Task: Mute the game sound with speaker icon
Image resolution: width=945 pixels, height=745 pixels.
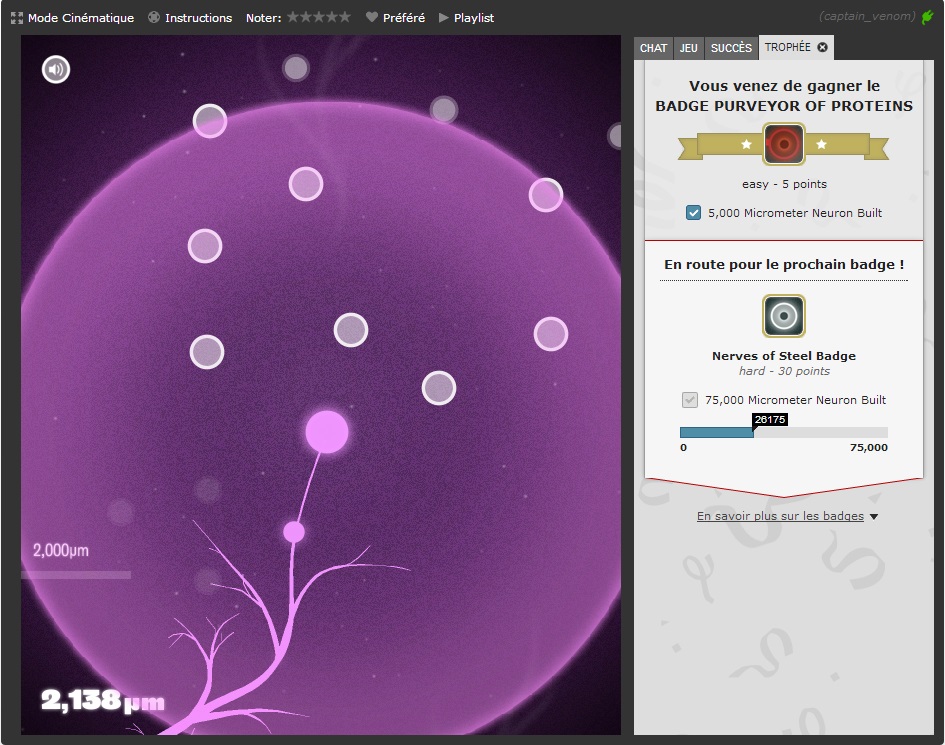Action: click(x=56, y=69)
